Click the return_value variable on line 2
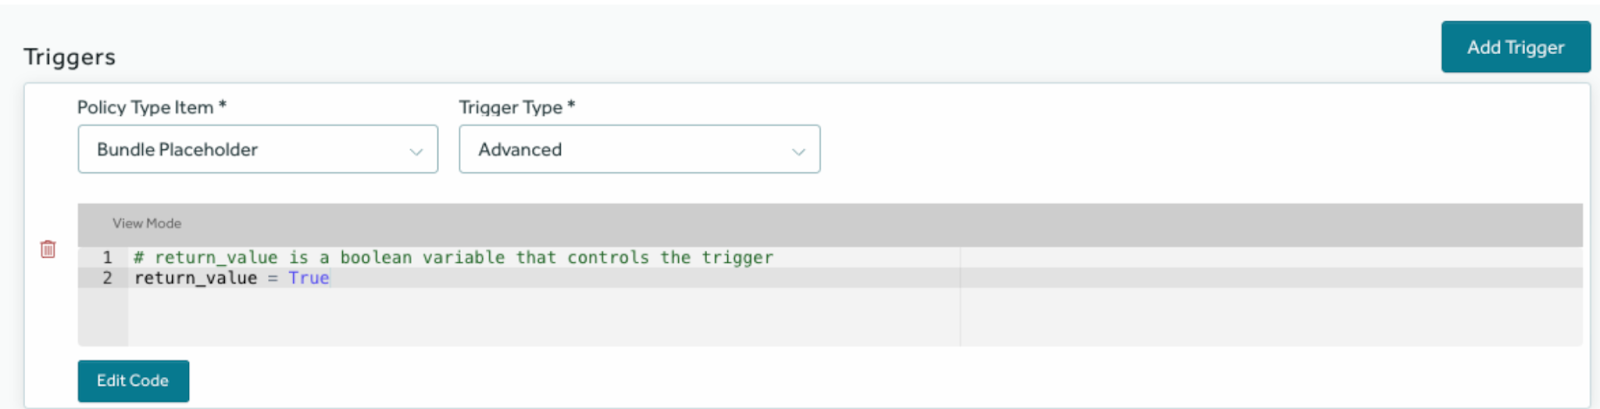Image resolution: width=1600 pixels, height=409 pixels. point(196,278)
